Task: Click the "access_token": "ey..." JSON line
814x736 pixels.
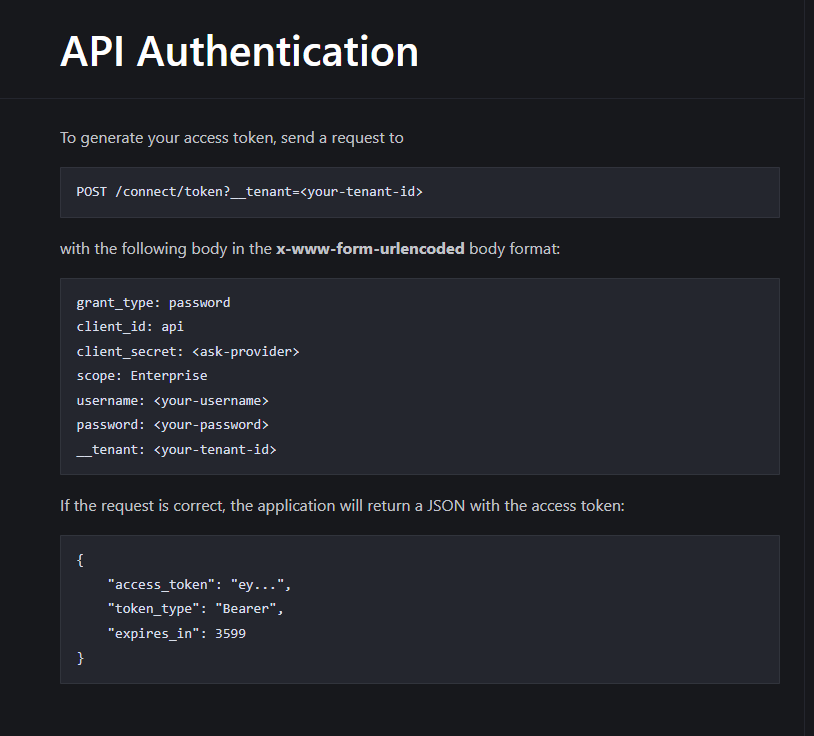Action: [199, 584]
